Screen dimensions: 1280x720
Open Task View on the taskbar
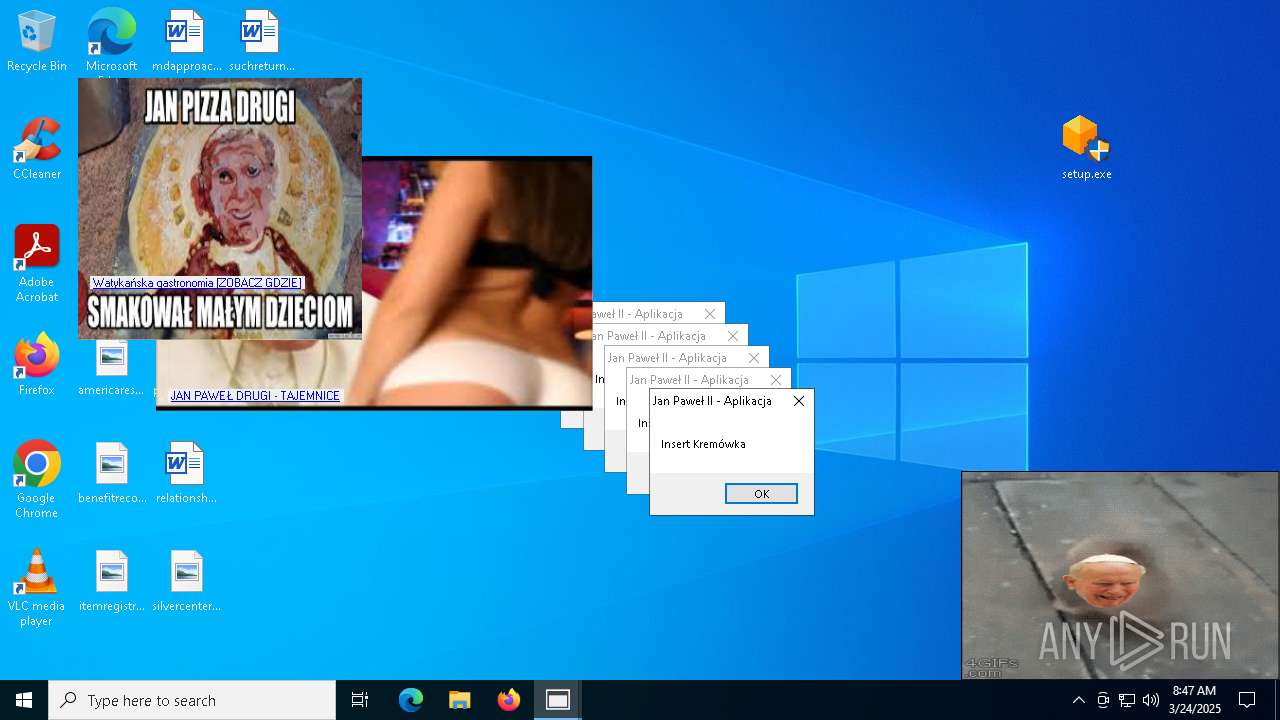(x=360, y=700)
